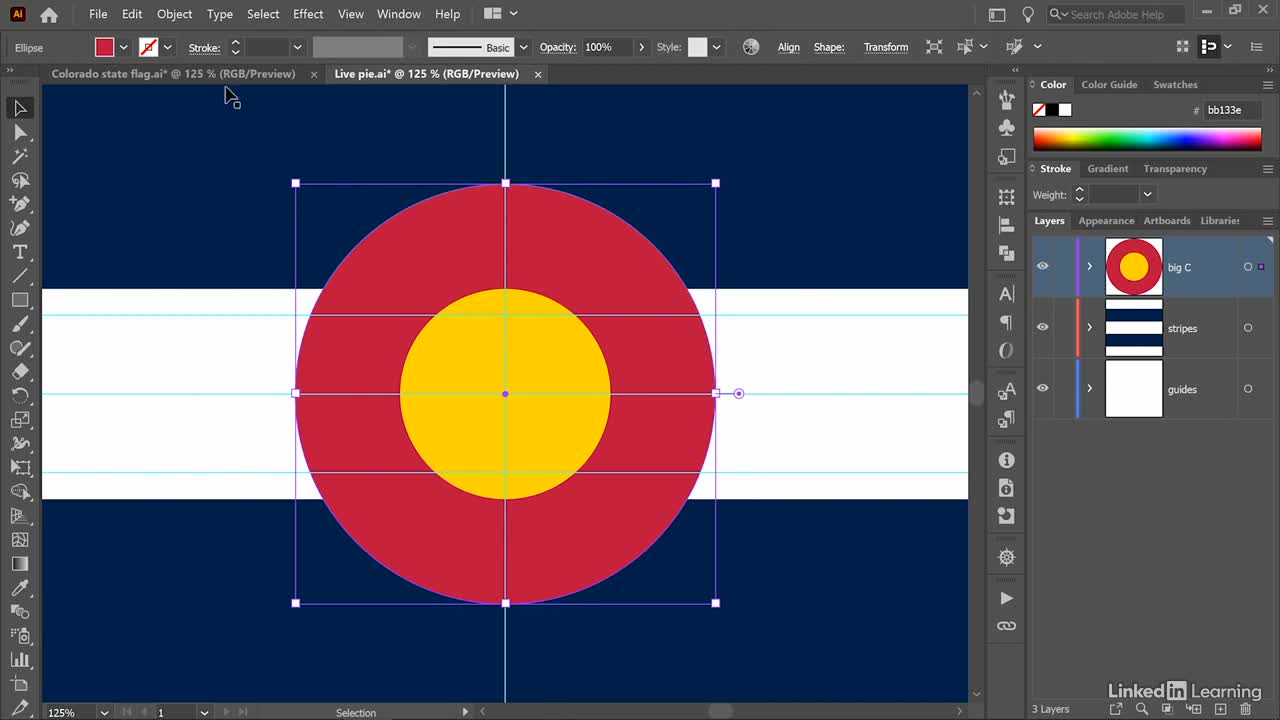Choose the Rectangle shape tool
This screenshot has height=720, width=1280.
point(20,300)
